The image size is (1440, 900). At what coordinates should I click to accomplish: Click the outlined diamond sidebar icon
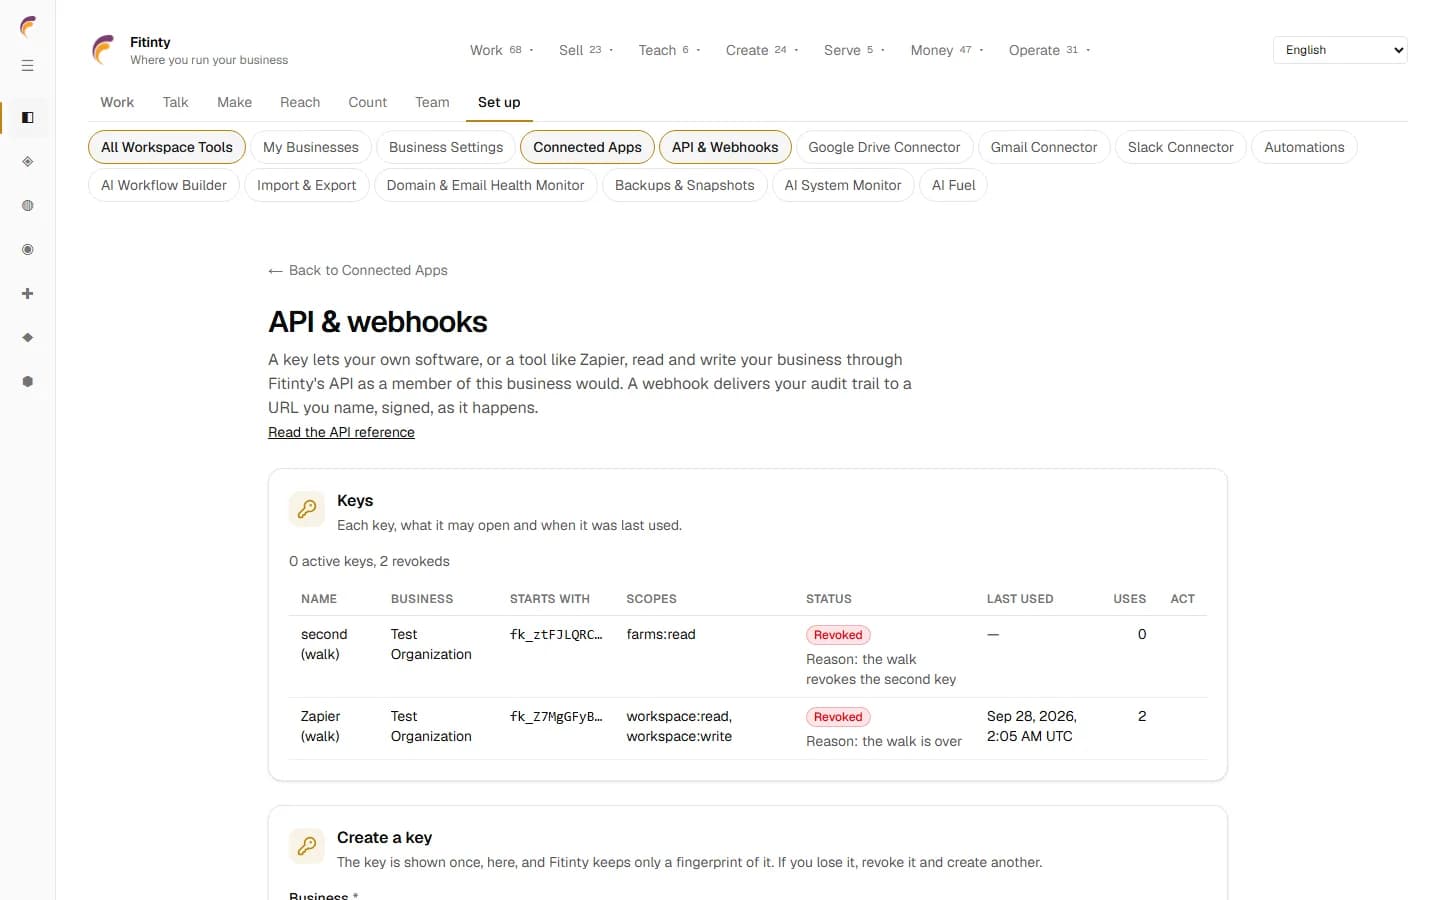28,162
